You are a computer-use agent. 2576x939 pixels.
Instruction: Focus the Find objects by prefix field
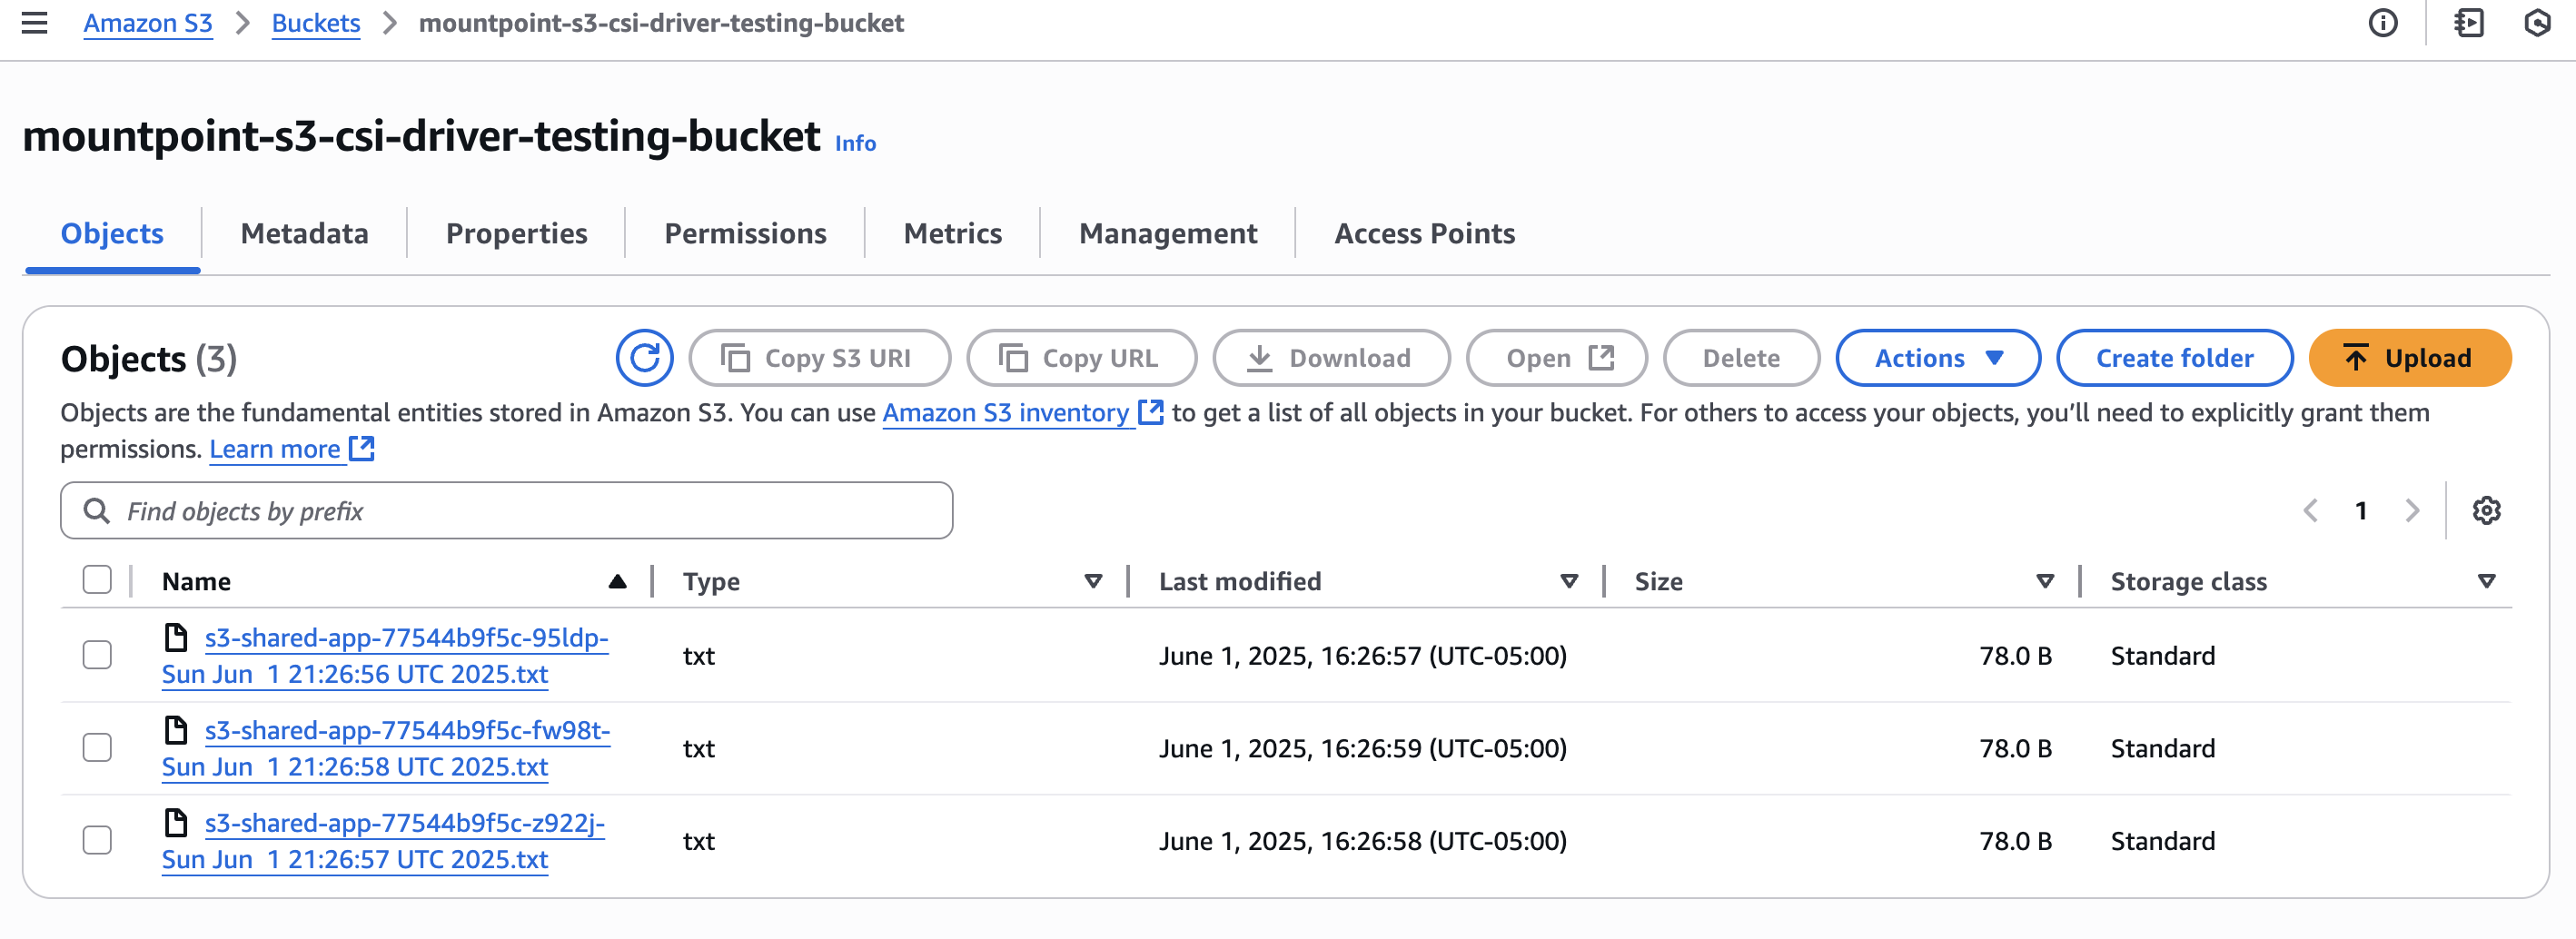(506, 511)
